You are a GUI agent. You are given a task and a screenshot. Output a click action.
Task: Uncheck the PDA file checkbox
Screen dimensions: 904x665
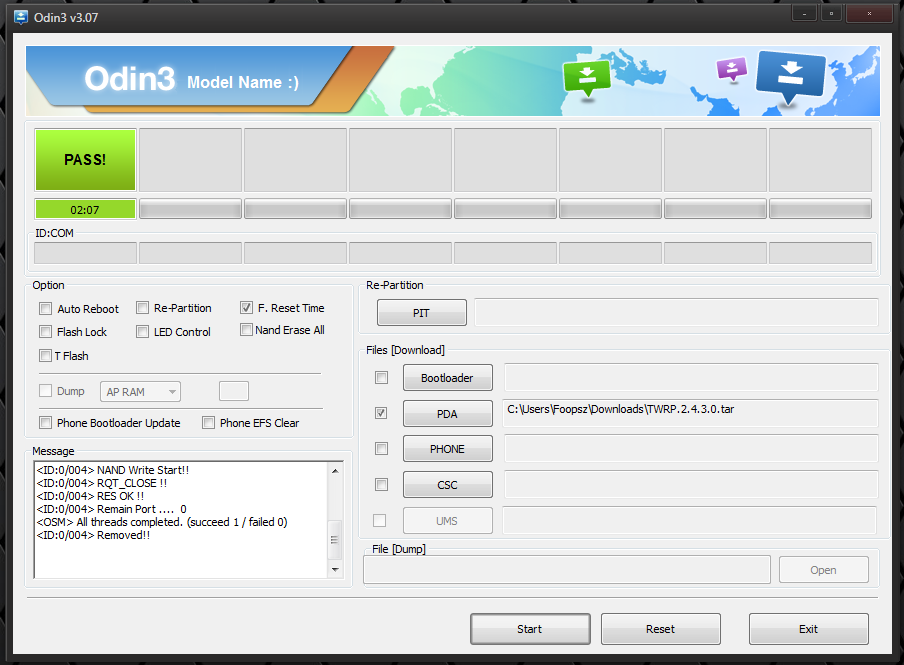381,413
